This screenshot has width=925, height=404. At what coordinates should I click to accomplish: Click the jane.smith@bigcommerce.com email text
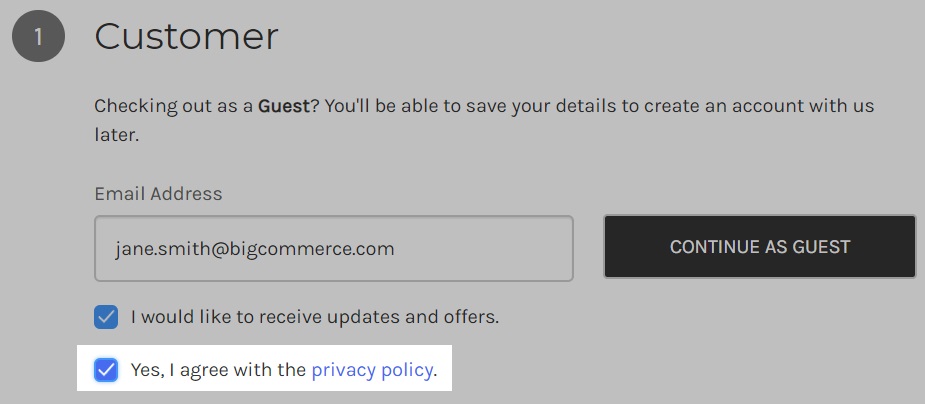(254, 248)
